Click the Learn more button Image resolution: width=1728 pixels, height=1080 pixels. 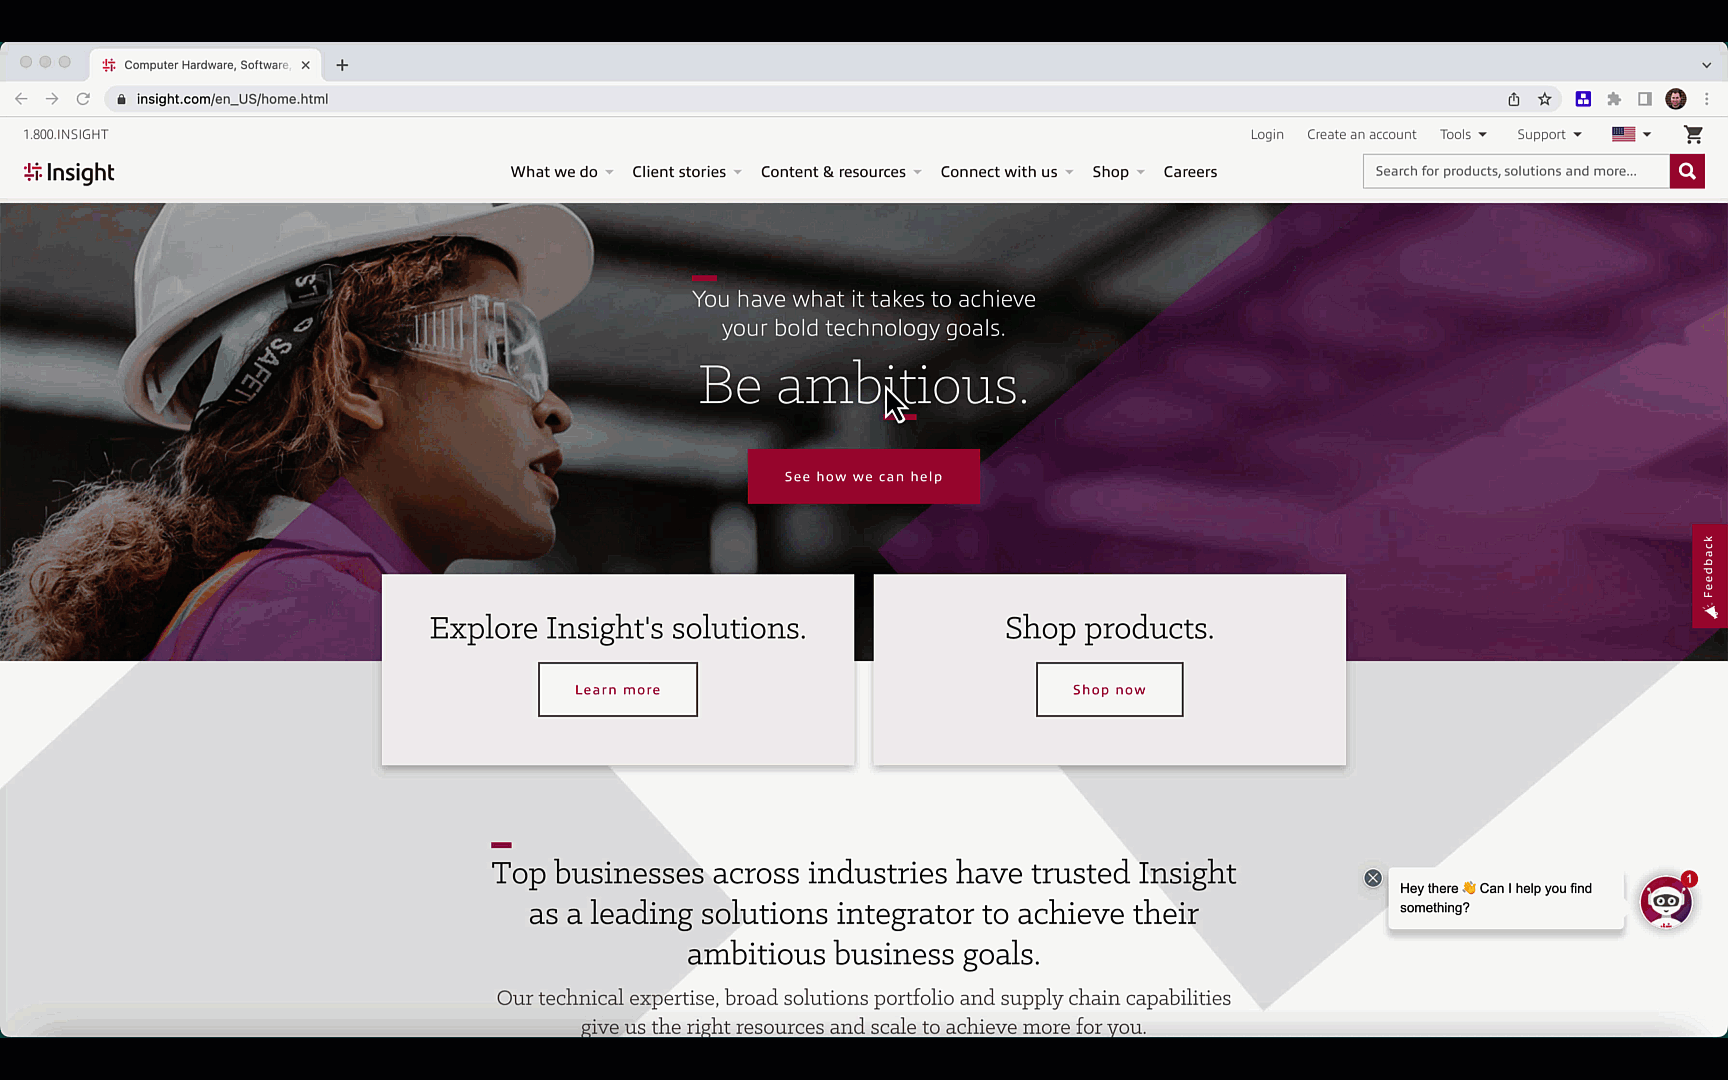click(618, 690)
